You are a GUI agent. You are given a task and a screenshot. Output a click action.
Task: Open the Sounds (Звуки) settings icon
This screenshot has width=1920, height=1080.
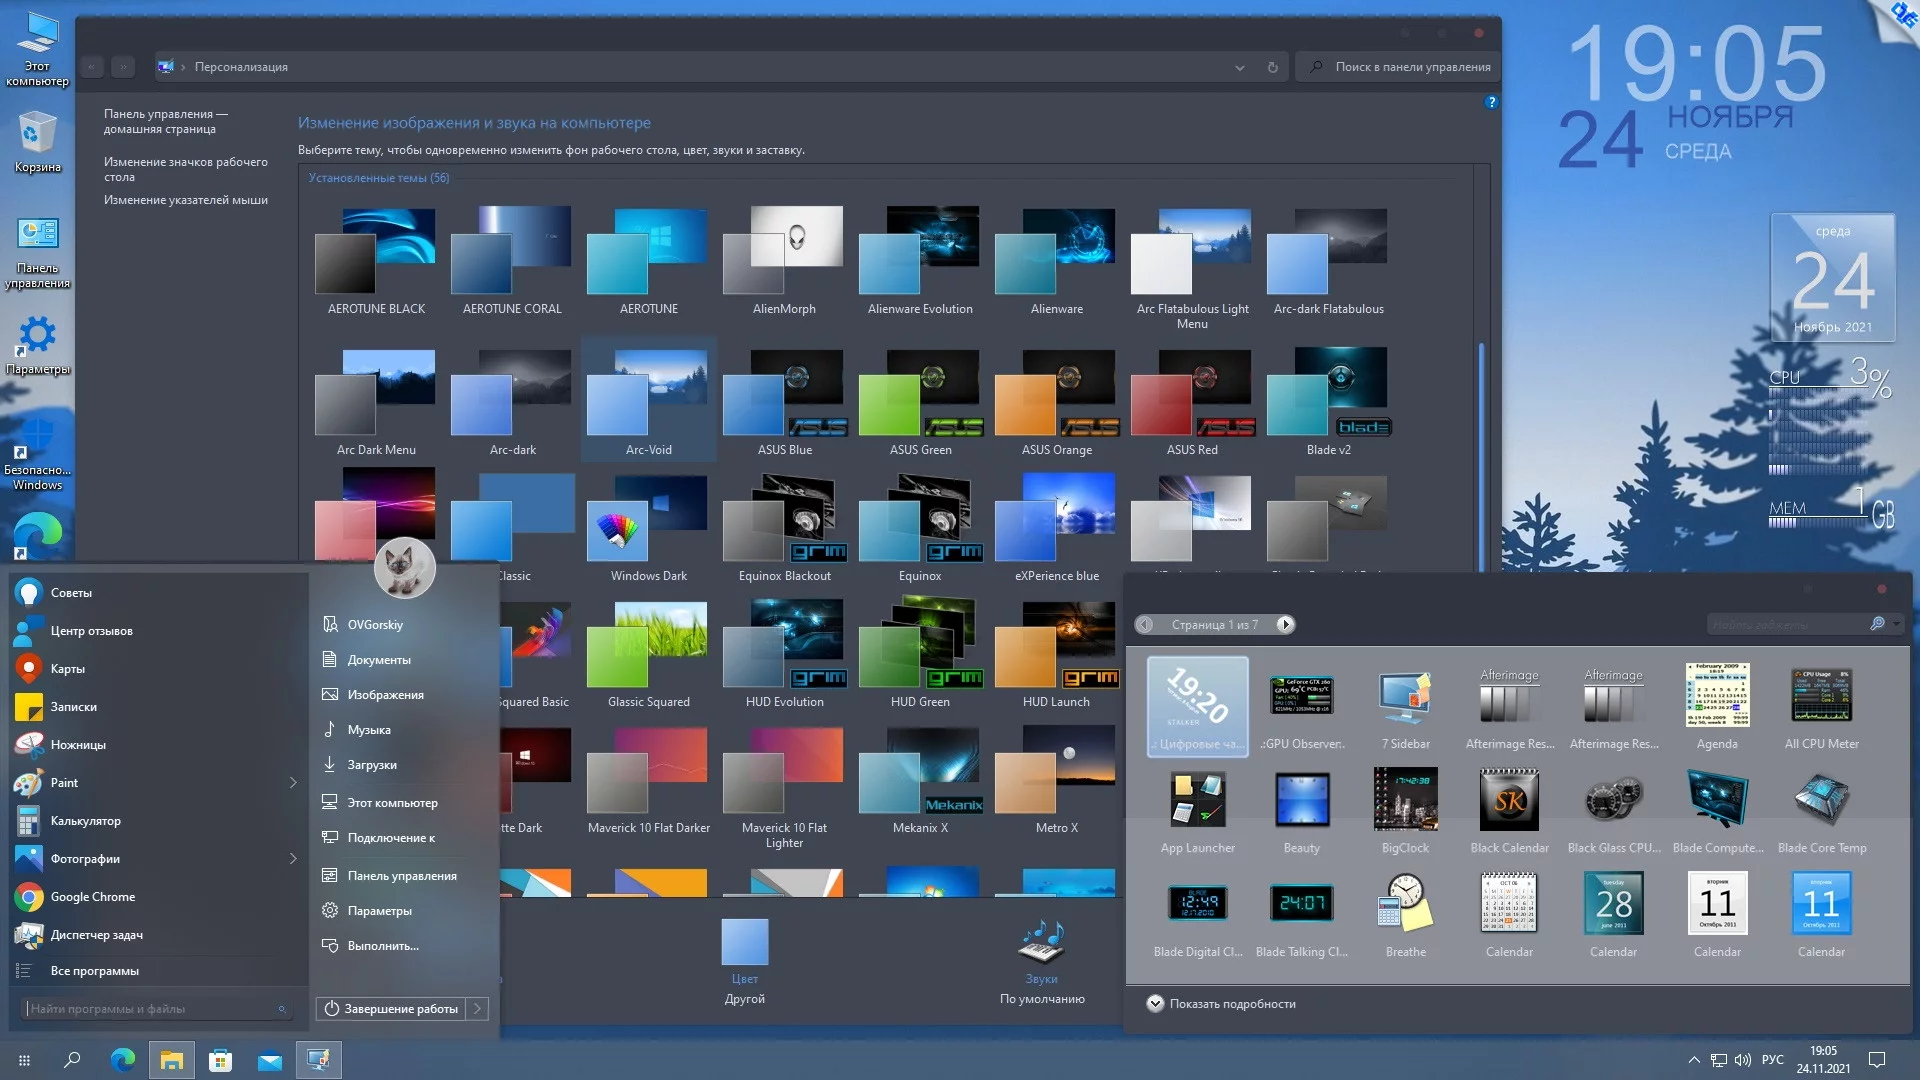coord(1041,944)
